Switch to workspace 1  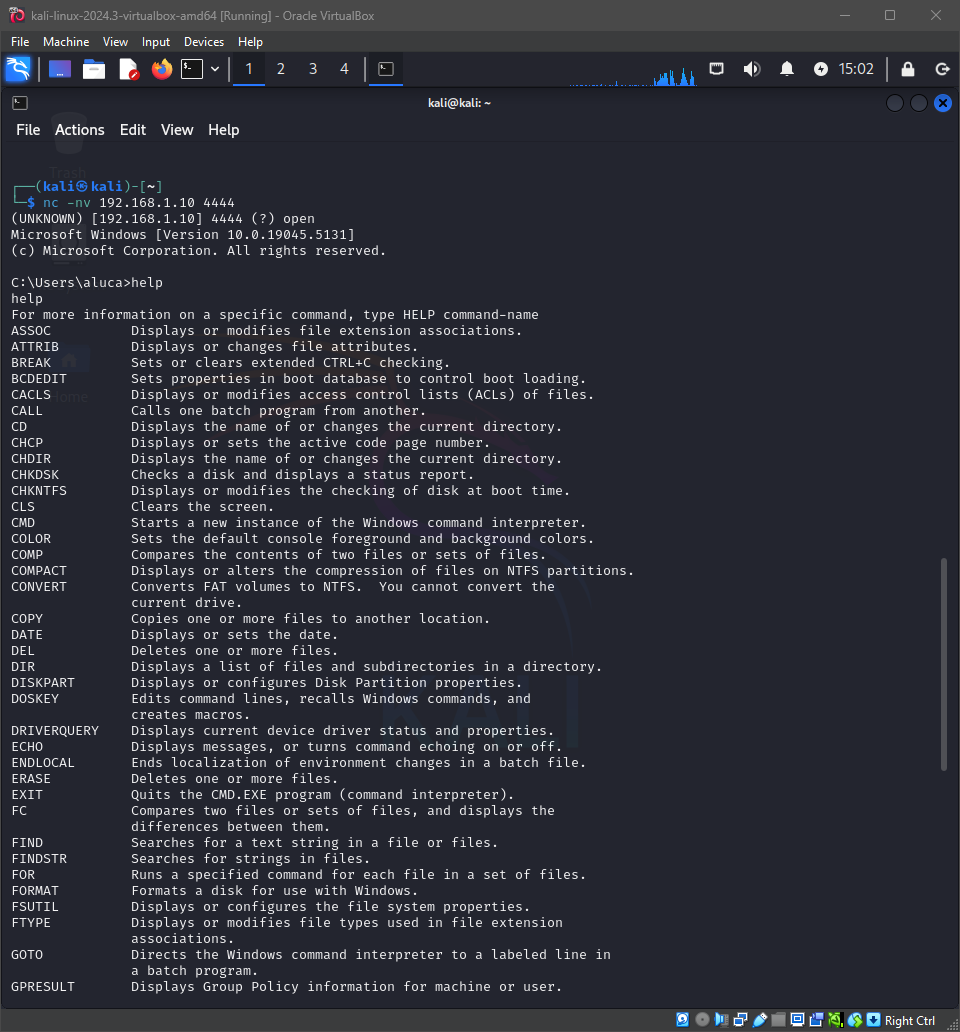tap(249, 69)
